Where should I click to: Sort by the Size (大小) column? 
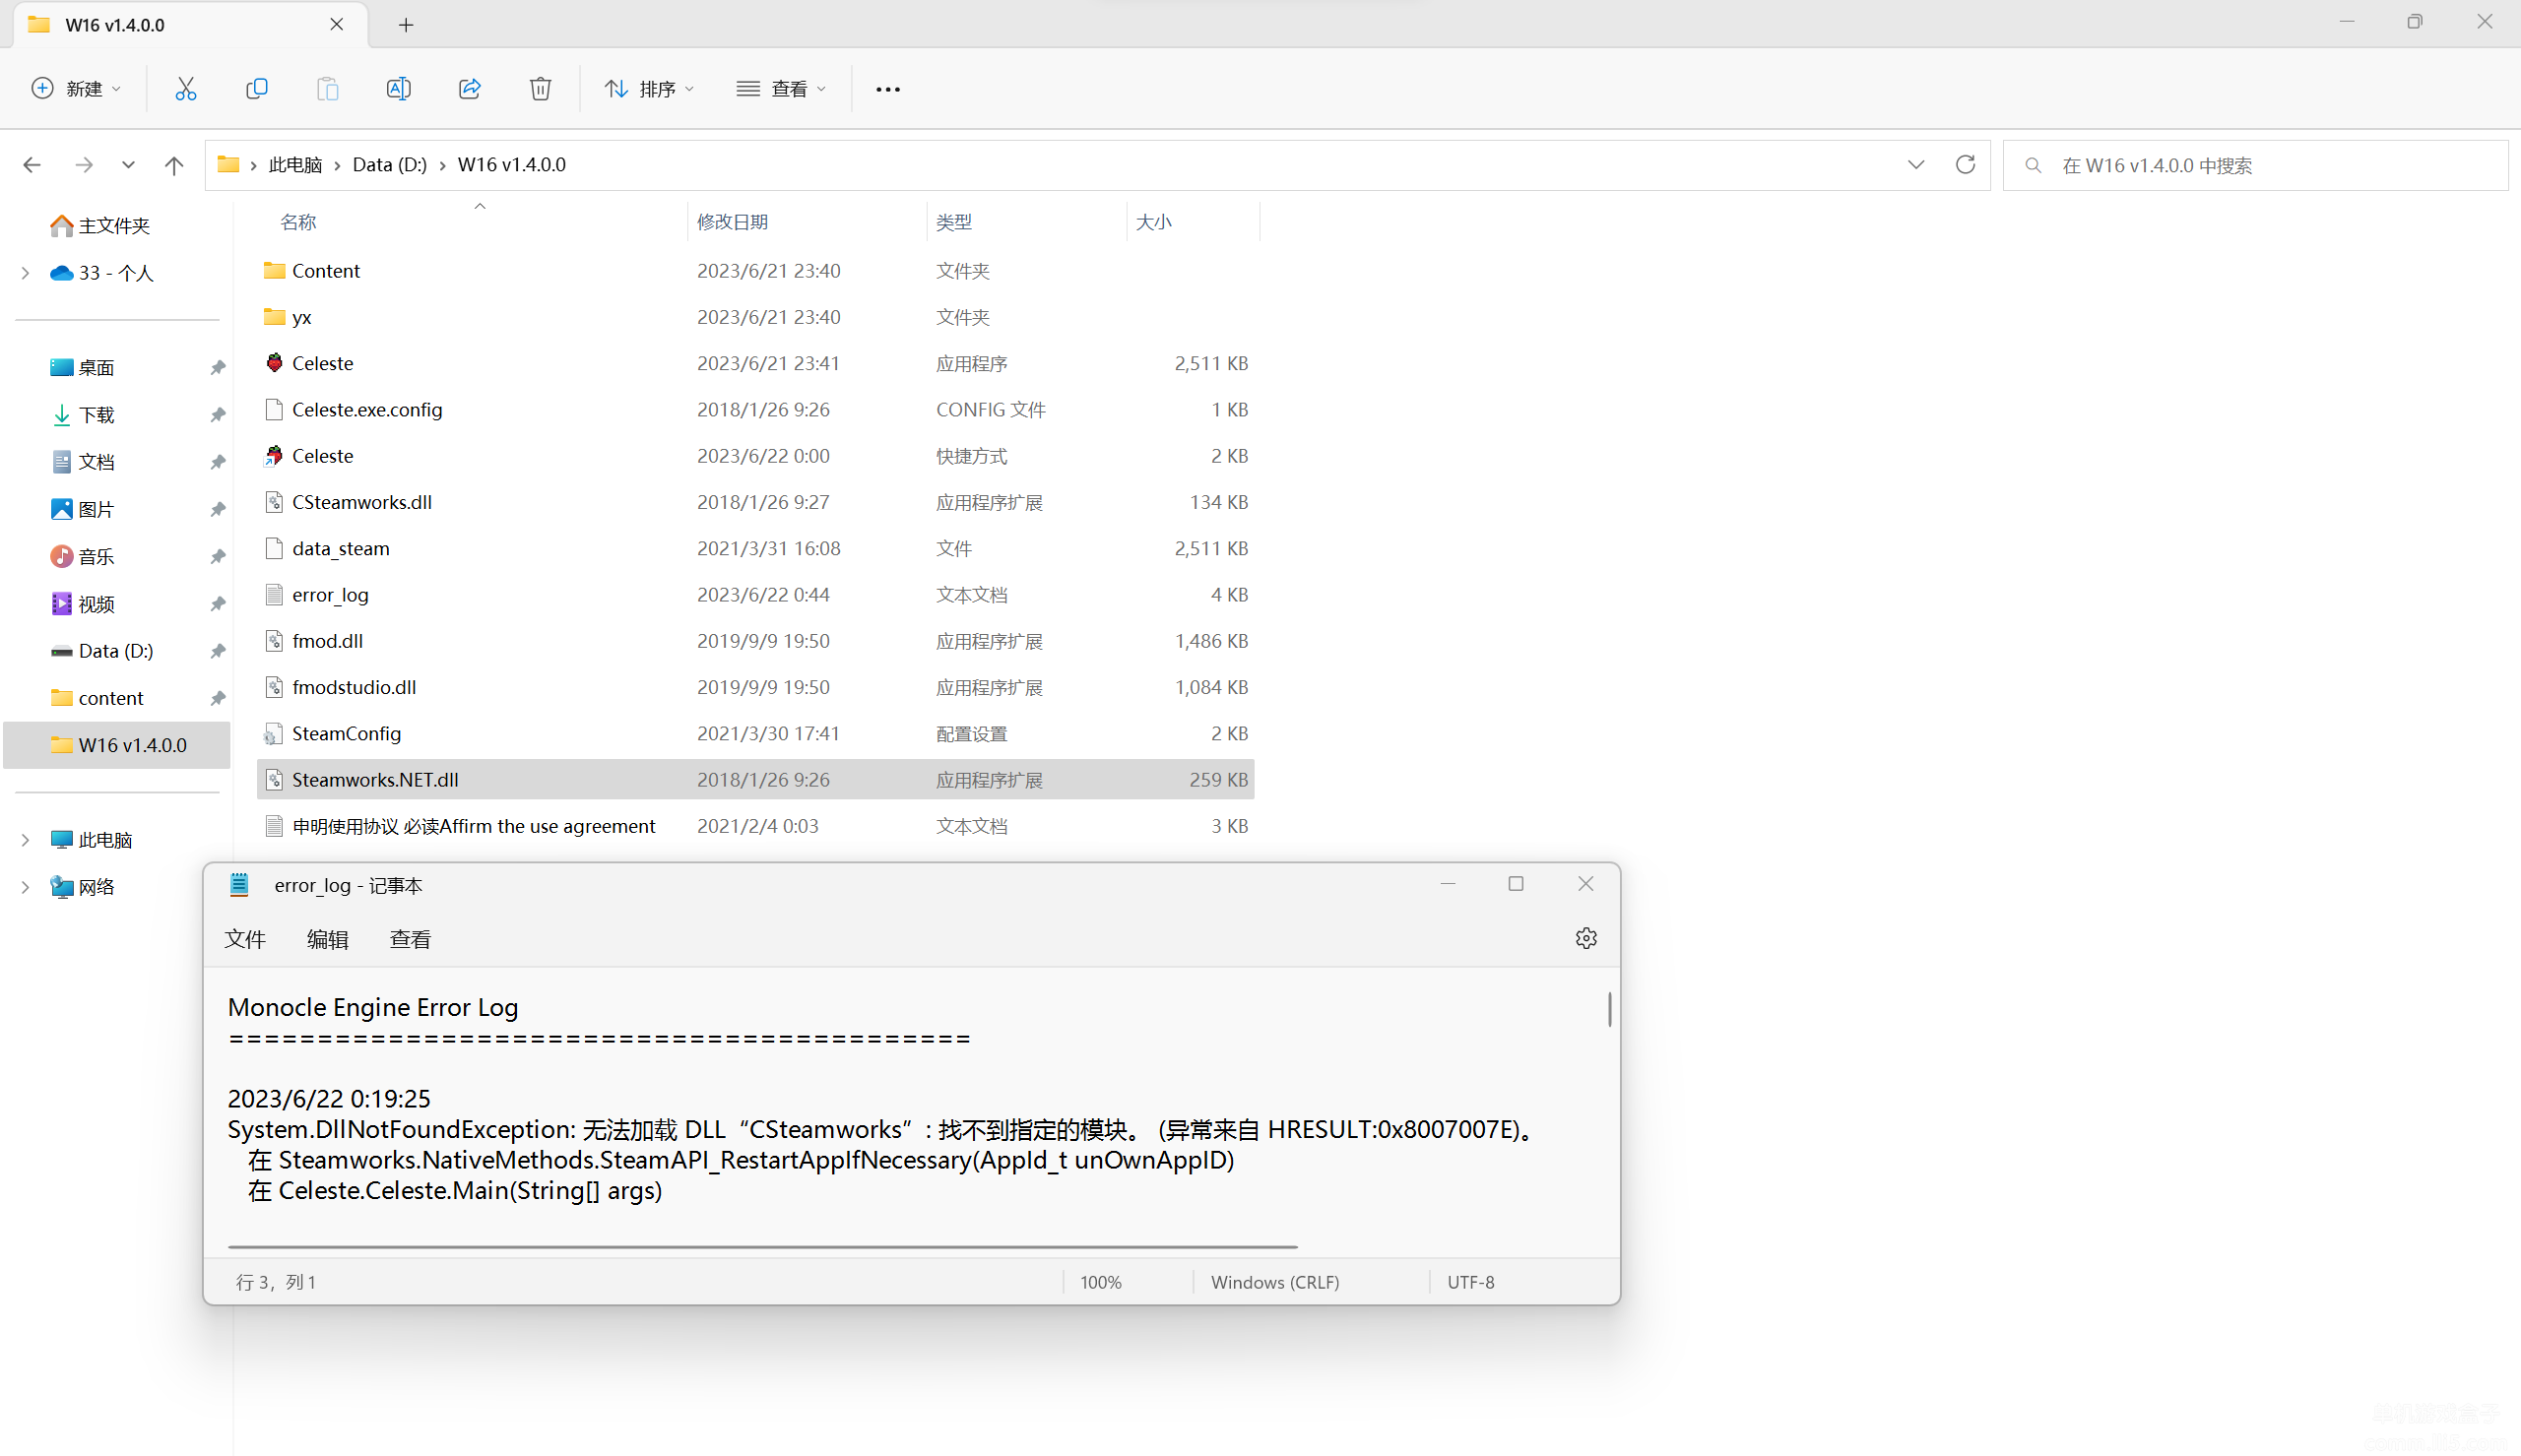pos(1154,222)
